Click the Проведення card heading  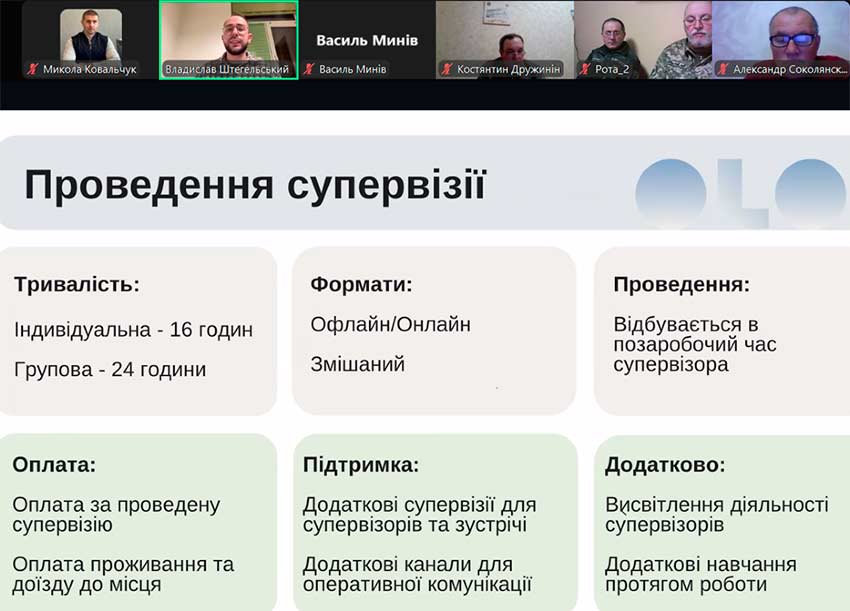681,285
